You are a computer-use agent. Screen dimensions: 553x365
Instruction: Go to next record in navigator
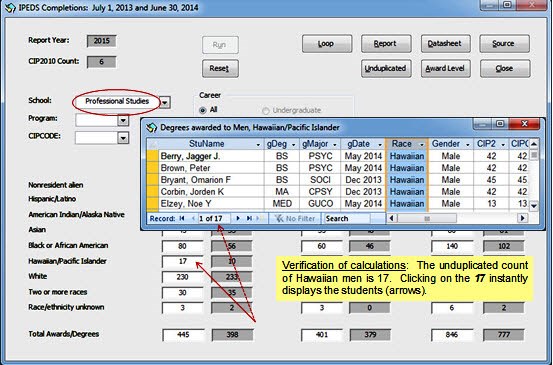(x=238, y=218)
